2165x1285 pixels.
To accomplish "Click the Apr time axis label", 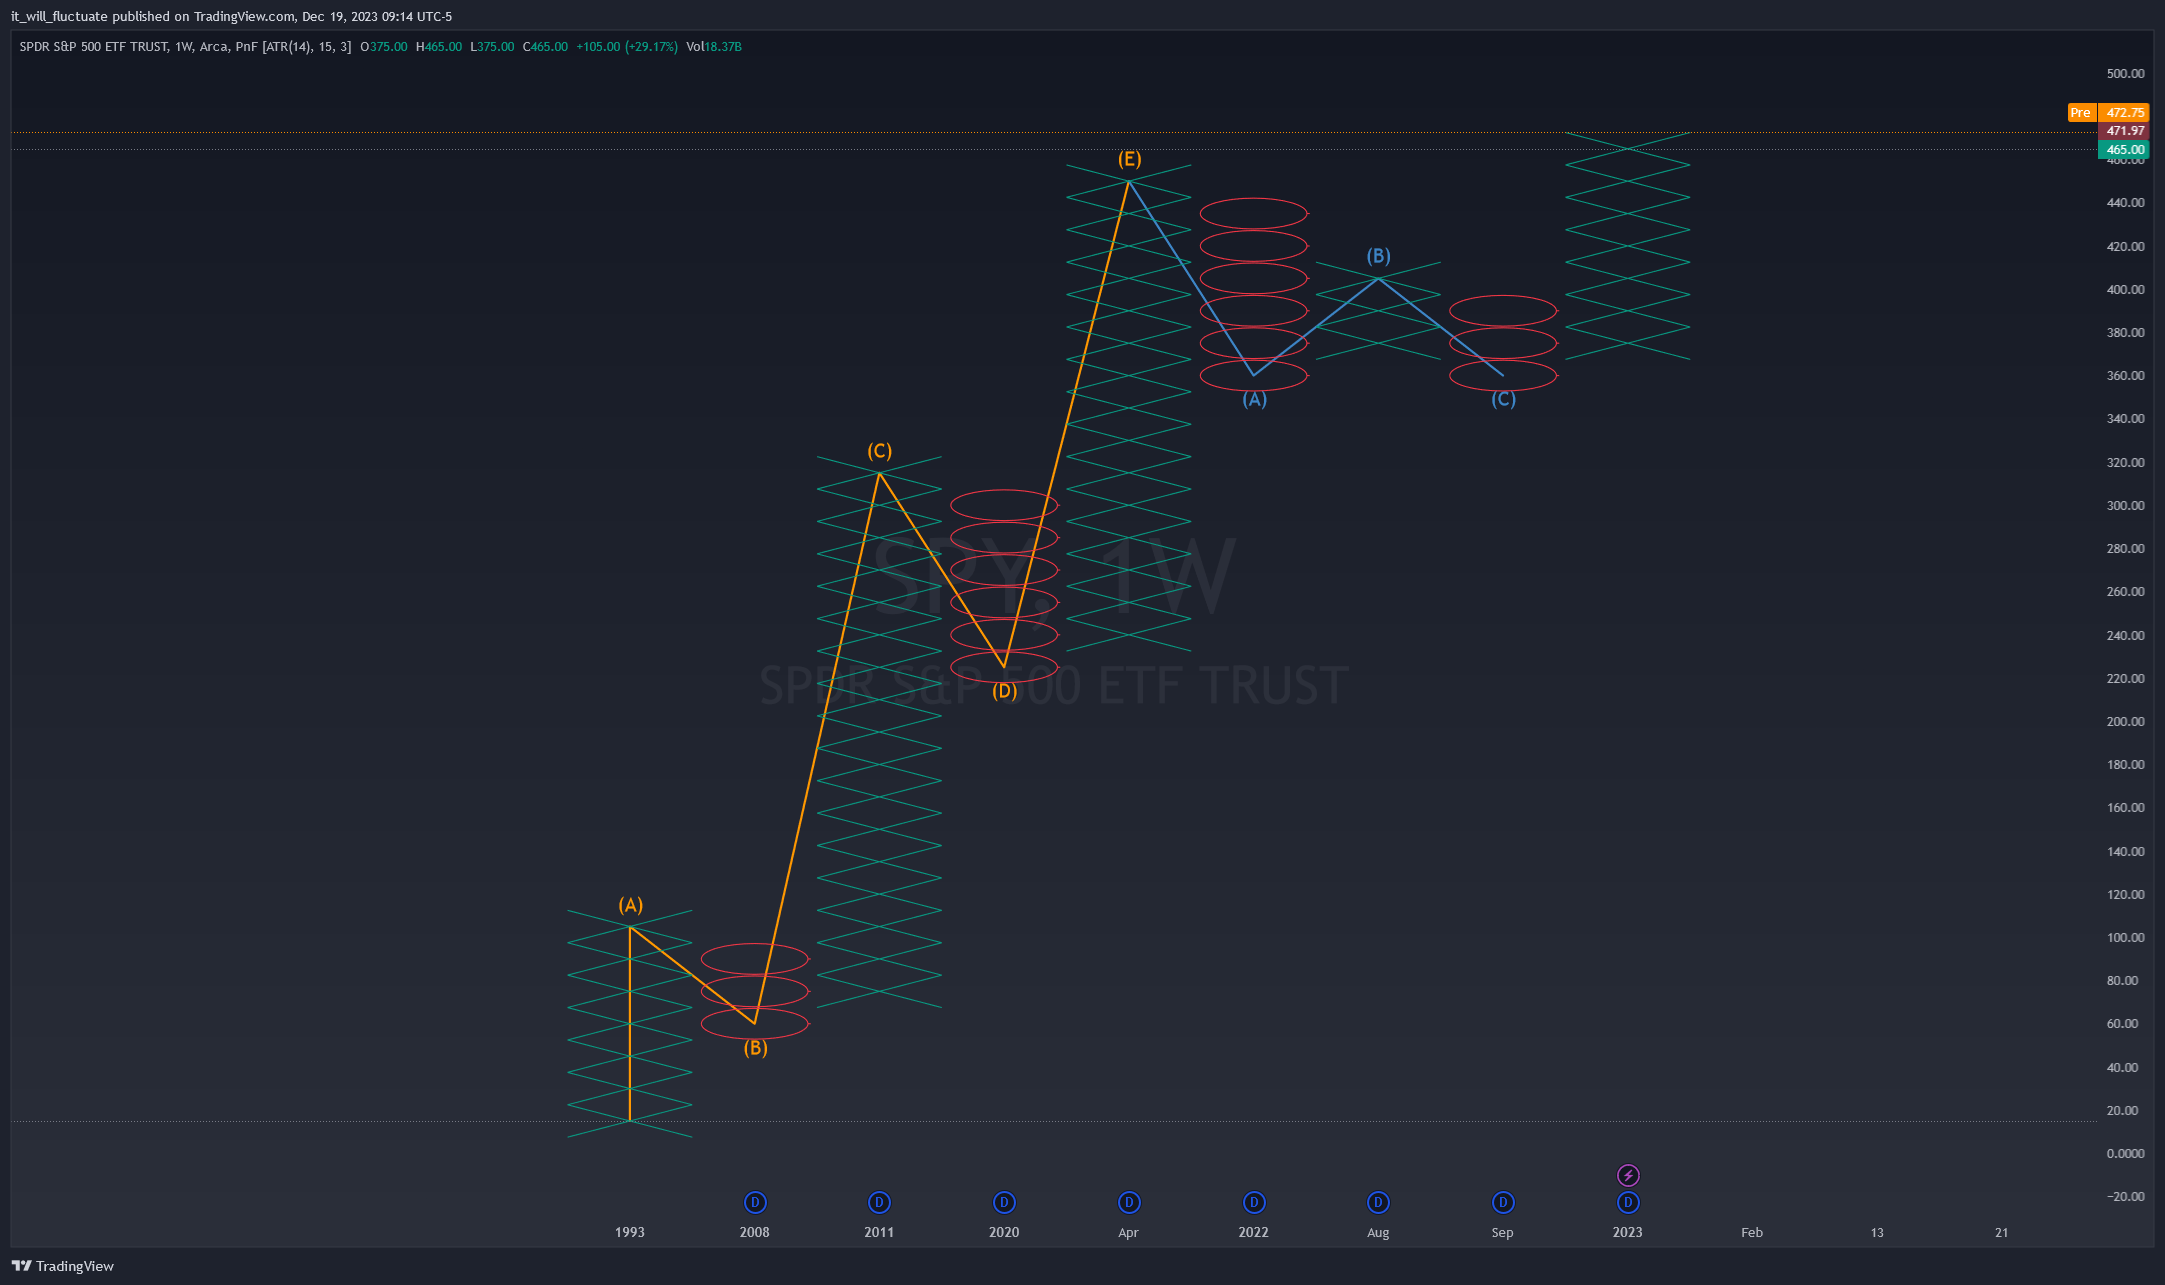I will [1129, 1232].
